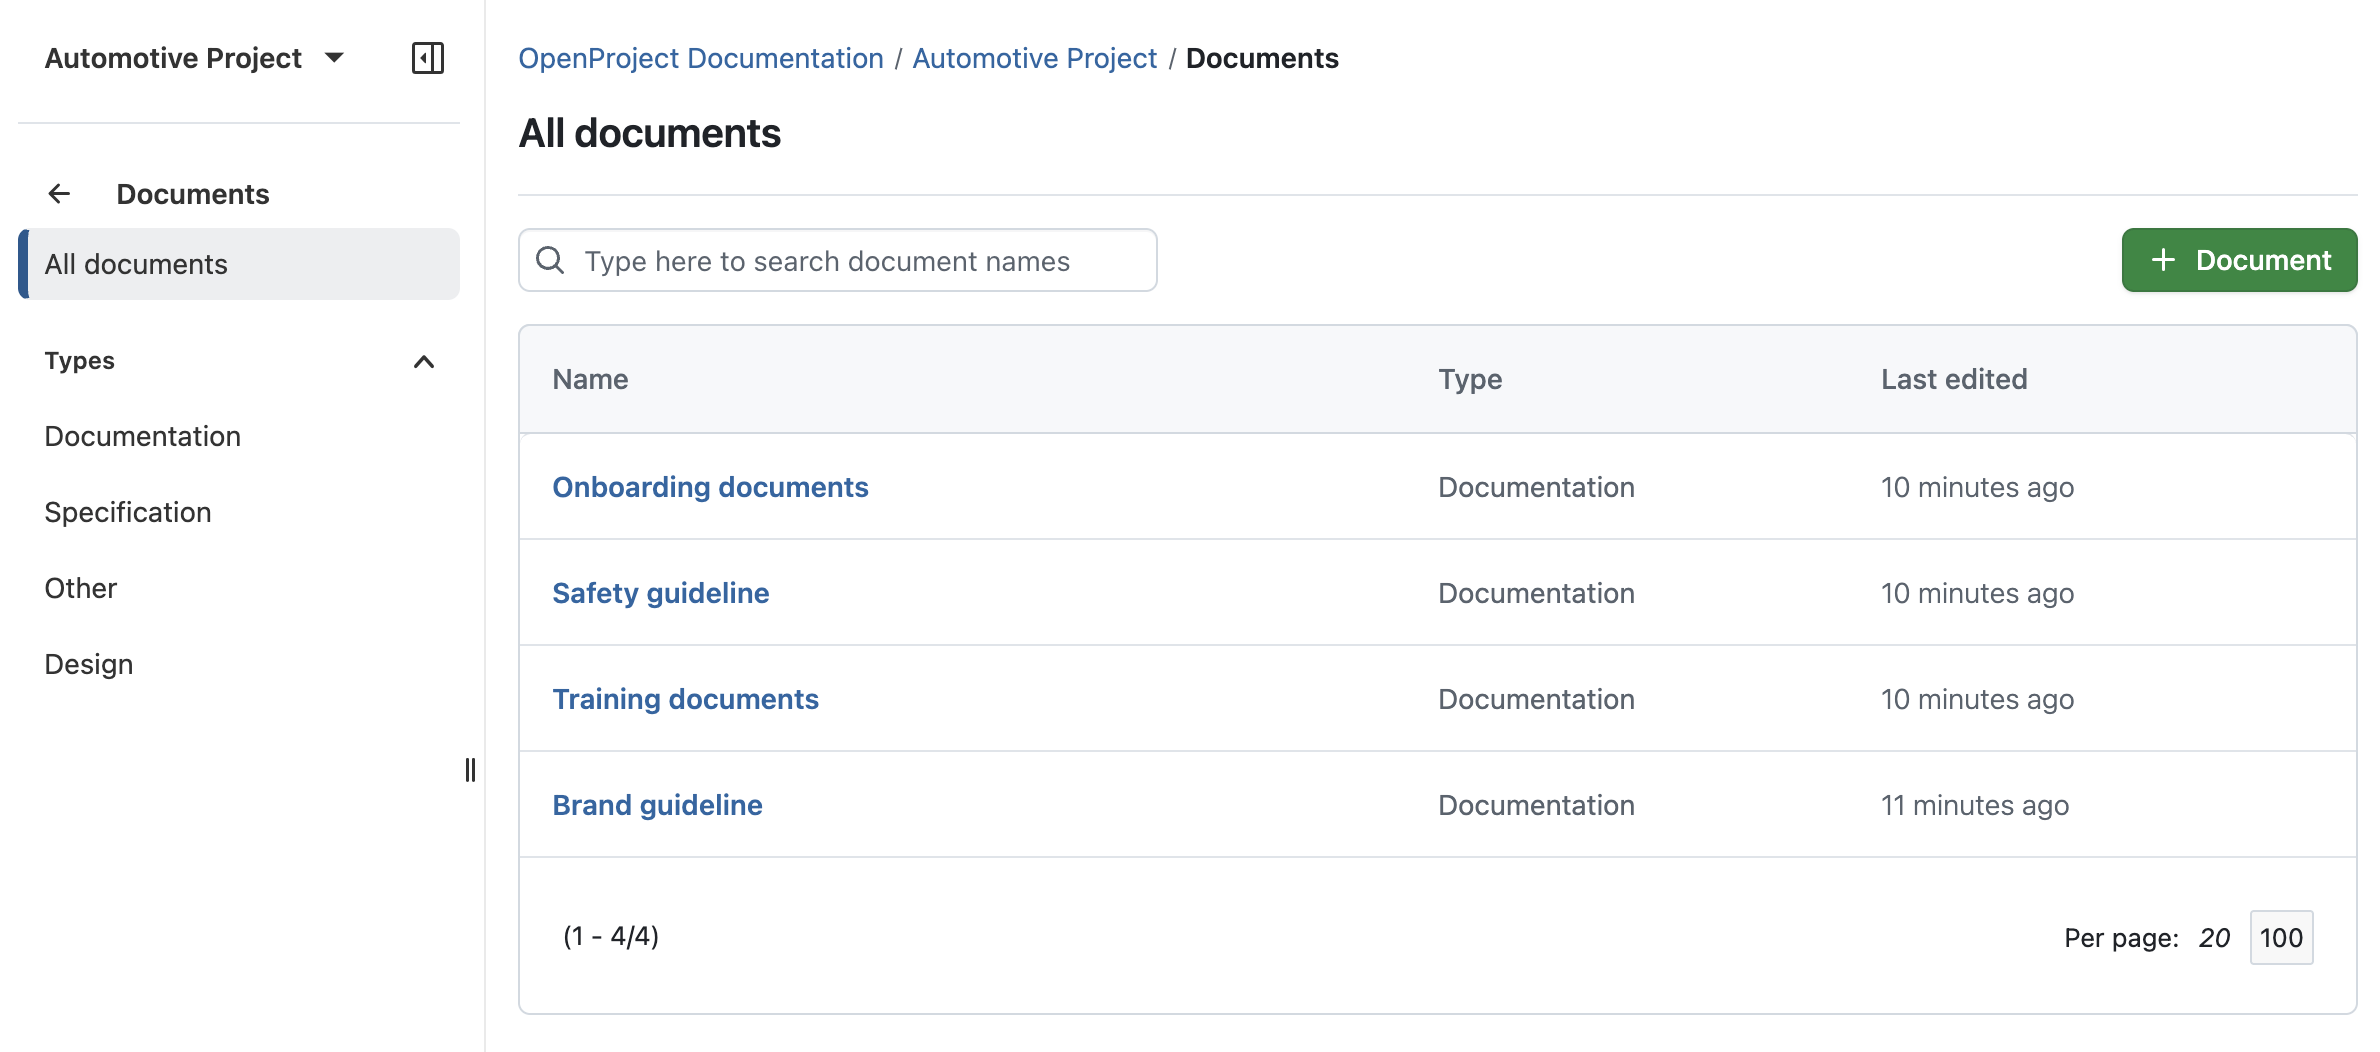Select the Design type filter

coord(88,663)
